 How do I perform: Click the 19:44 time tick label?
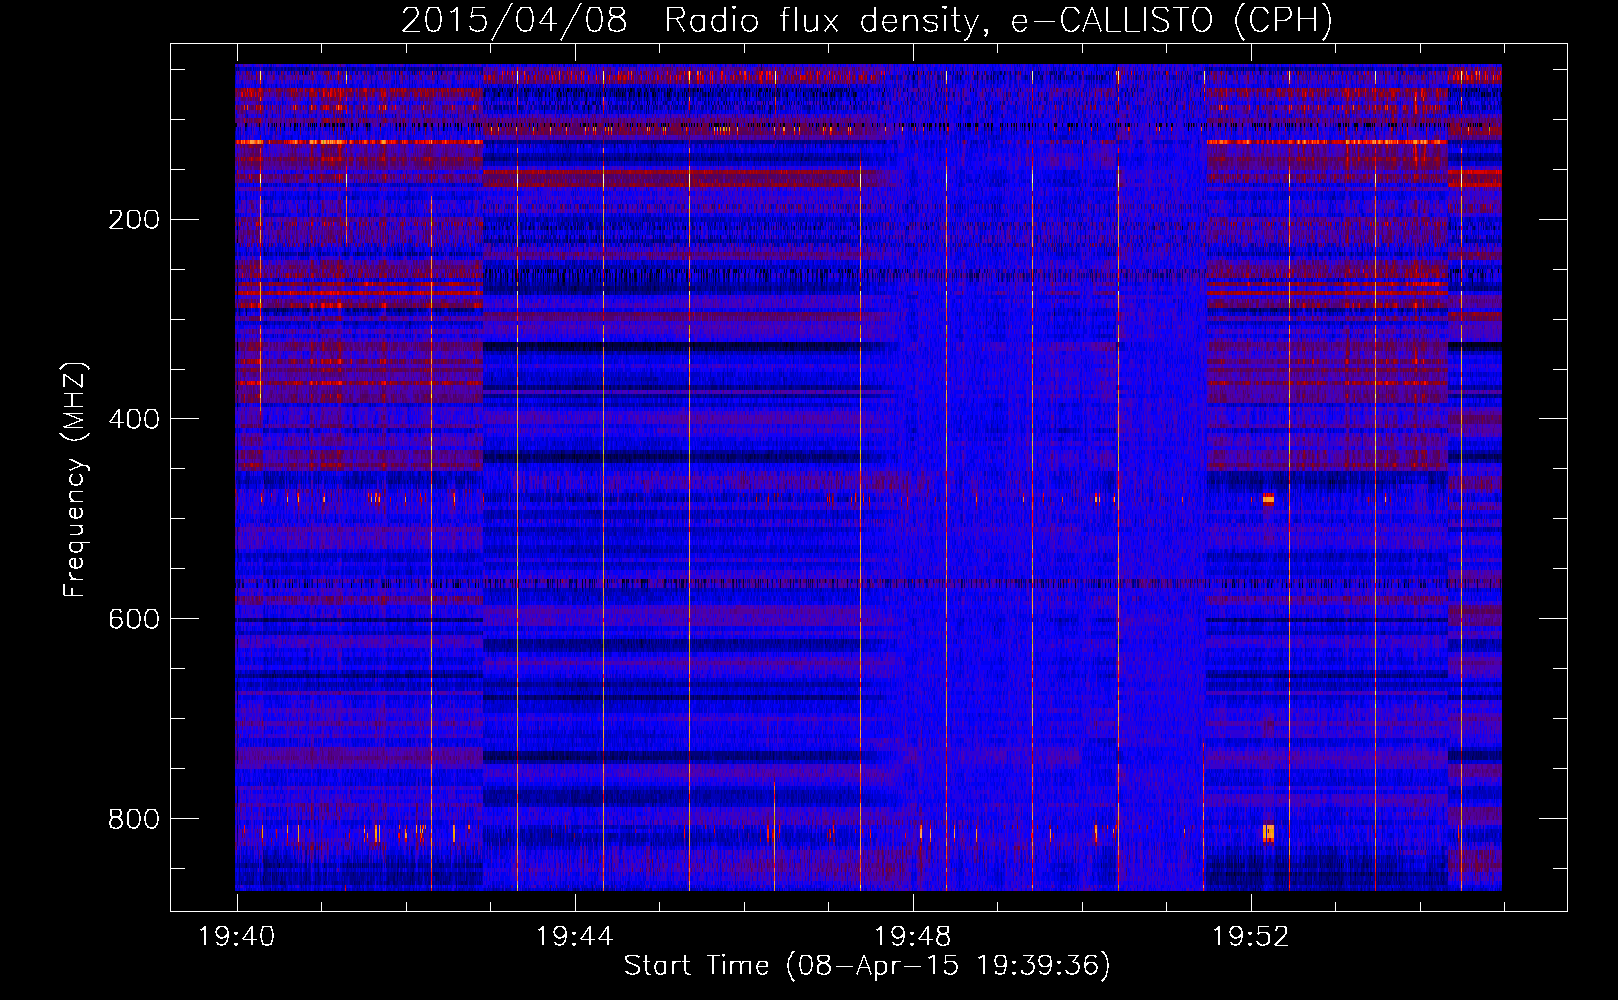click(575, 937)
